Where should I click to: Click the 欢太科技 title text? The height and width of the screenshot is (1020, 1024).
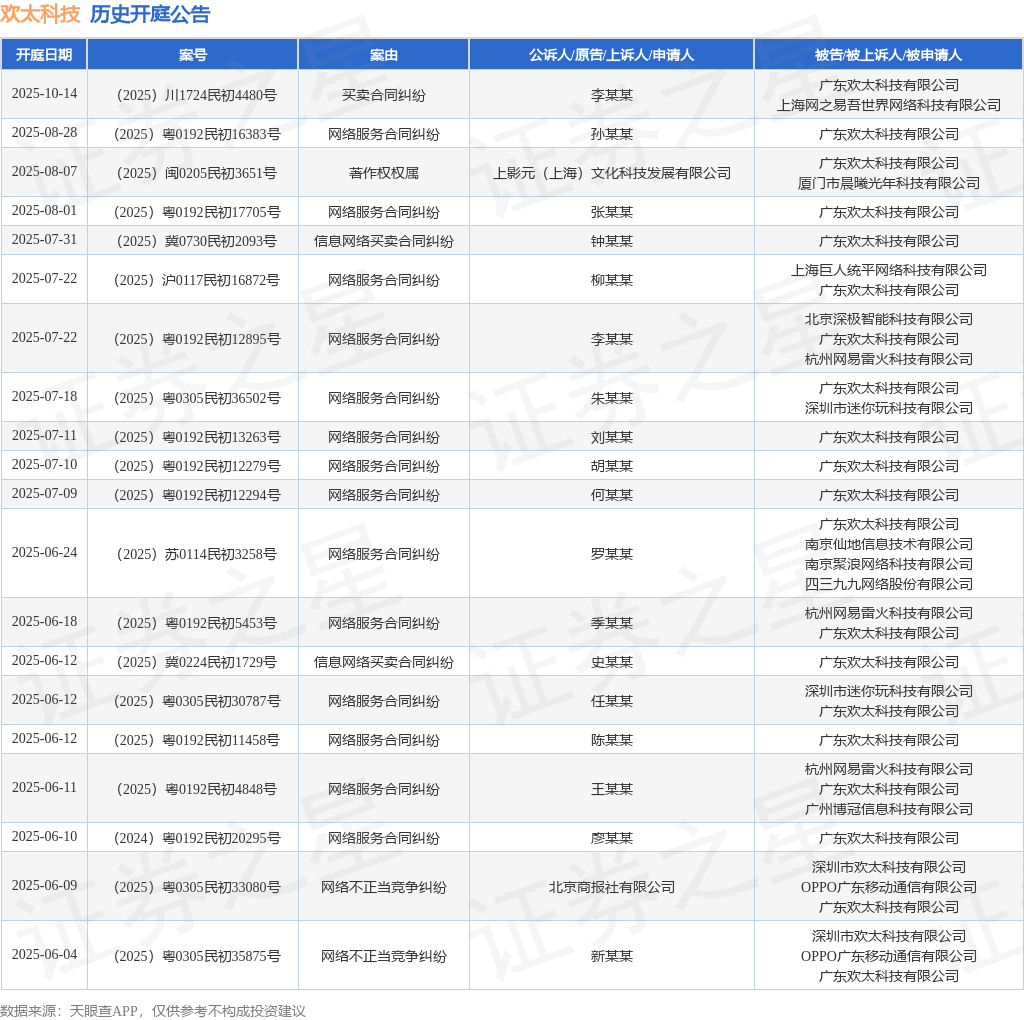(x=40, y=14)
